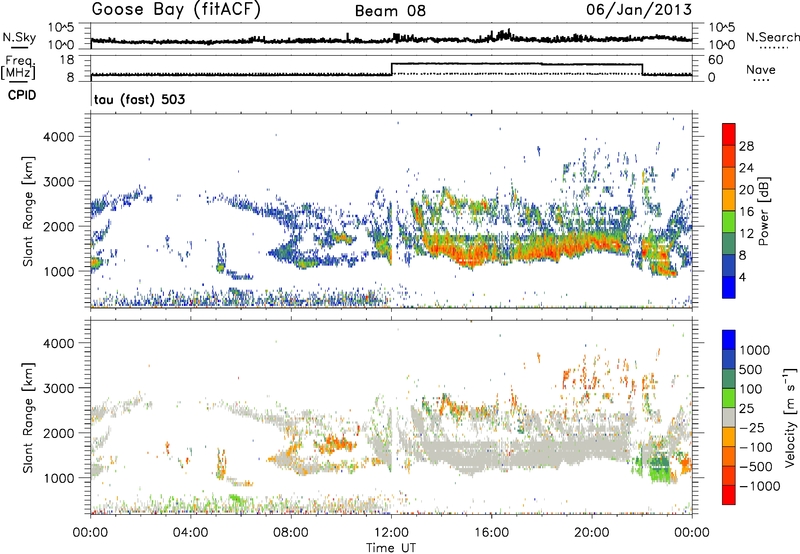
Task: Click the "-1000" label on Velocity colorbar
Action: click(760, 486)
